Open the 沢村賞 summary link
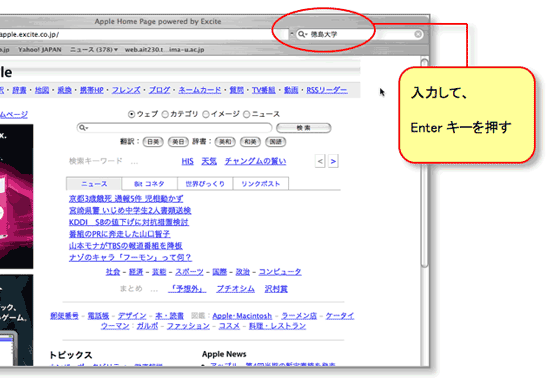 (276, 289)
